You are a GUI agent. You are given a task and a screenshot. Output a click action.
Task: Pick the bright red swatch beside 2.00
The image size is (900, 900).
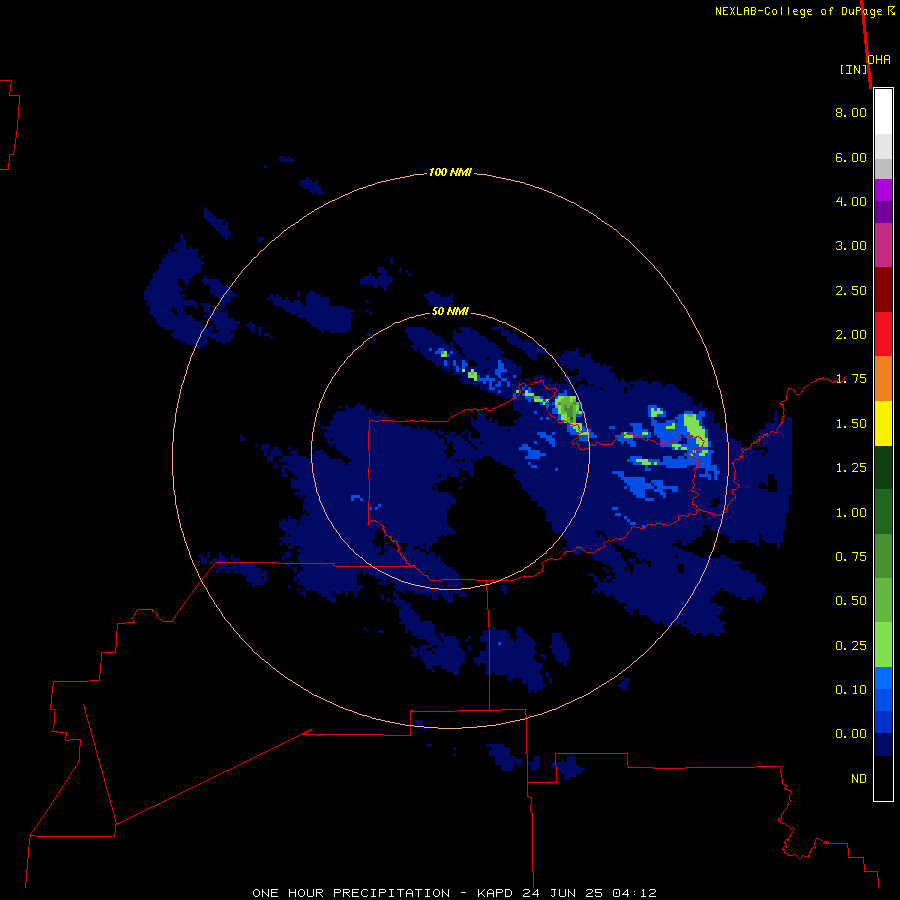click(x=883, y=334)
